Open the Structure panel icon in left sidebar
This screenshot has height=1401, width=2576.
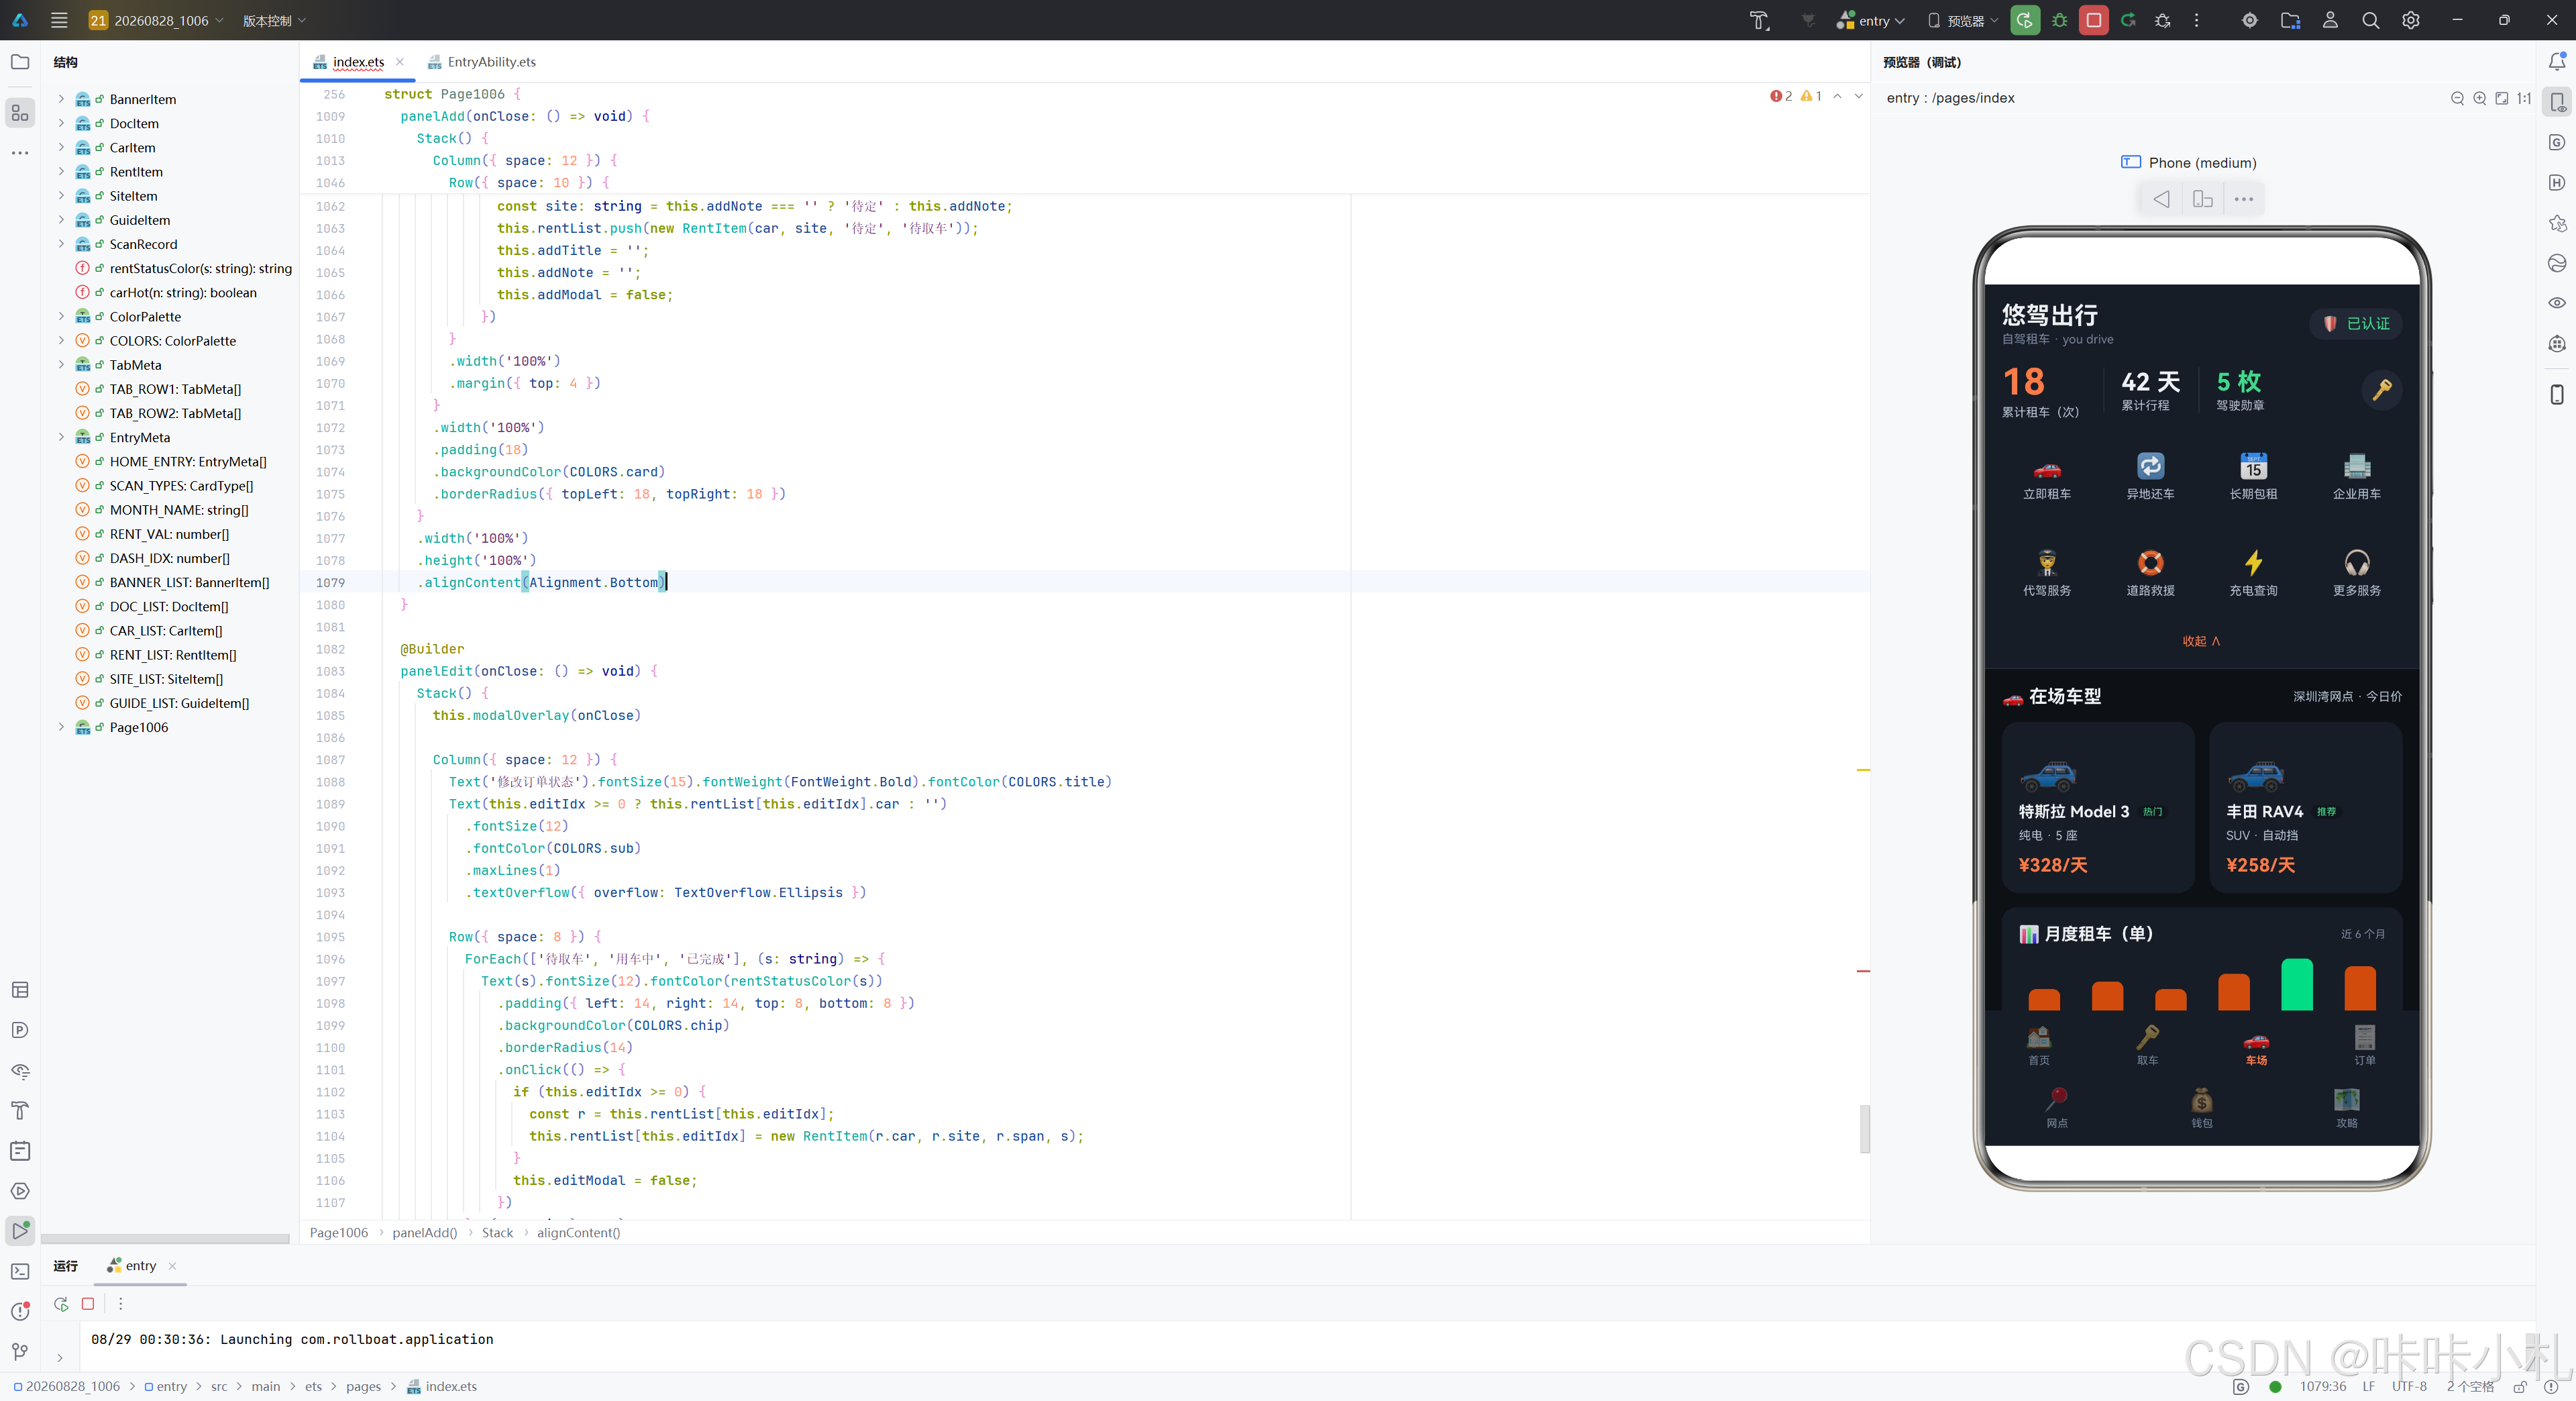point(20,112)
